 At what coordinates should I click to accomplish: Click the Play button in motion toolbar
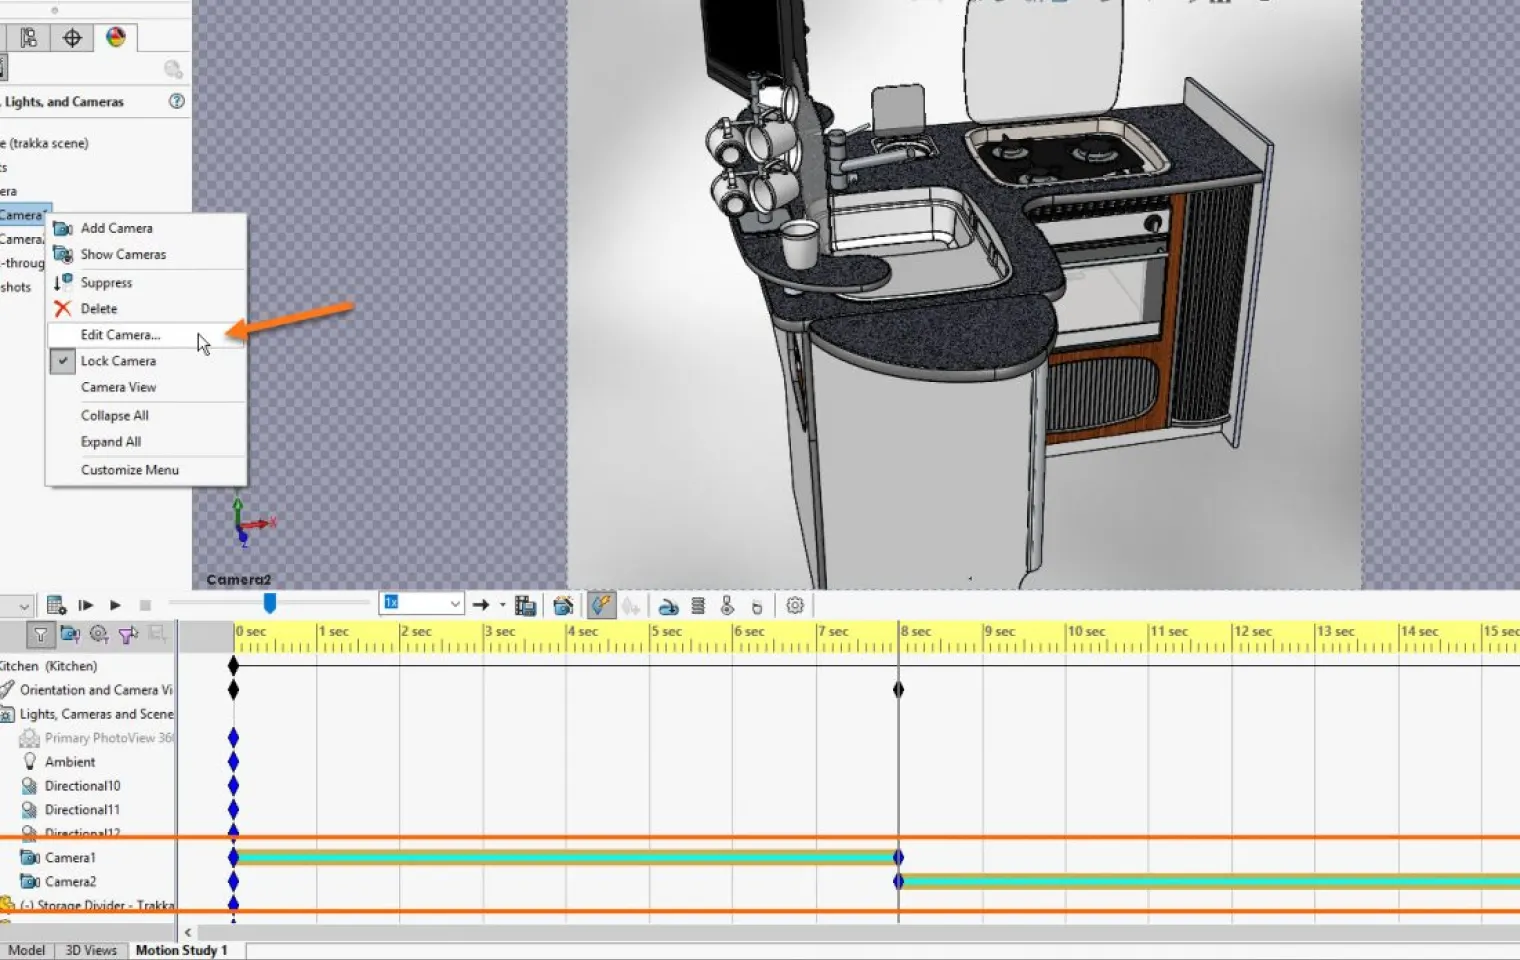tap(115, 605)
